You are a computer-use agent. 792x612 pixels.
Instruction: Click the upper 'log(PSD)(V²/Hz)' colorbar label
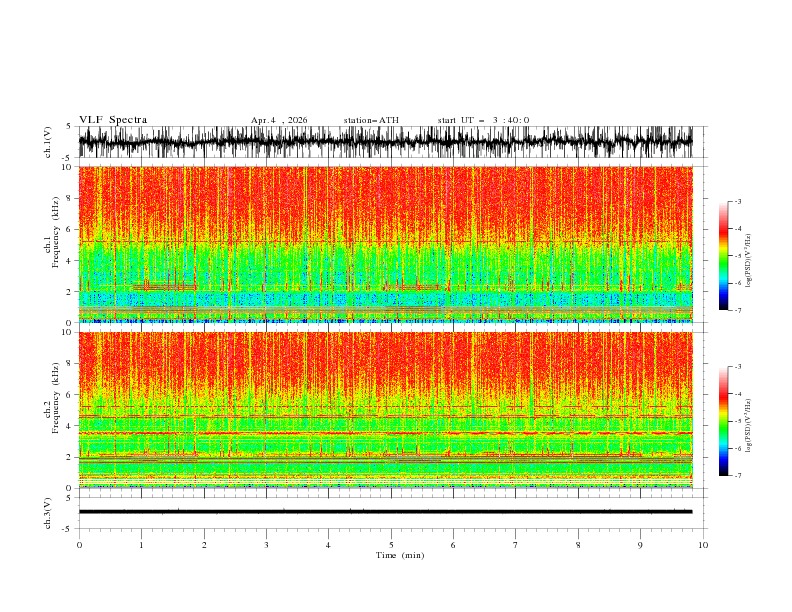(749, 261)
